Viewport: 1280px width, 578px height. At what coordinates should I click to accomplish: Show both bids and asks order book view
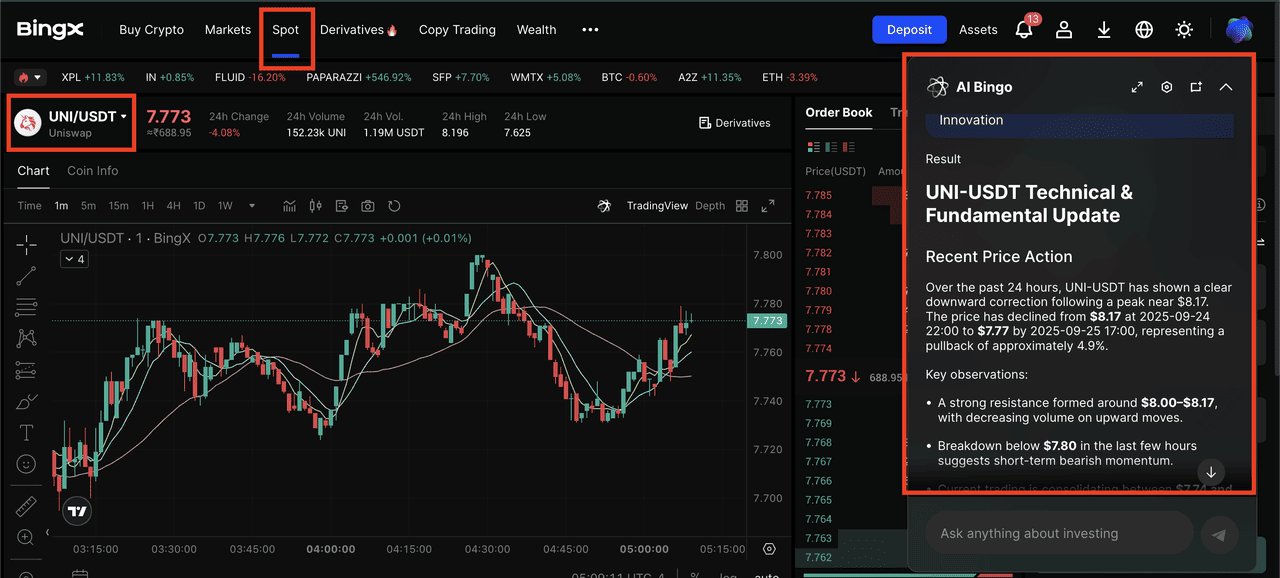coord(812,147)
